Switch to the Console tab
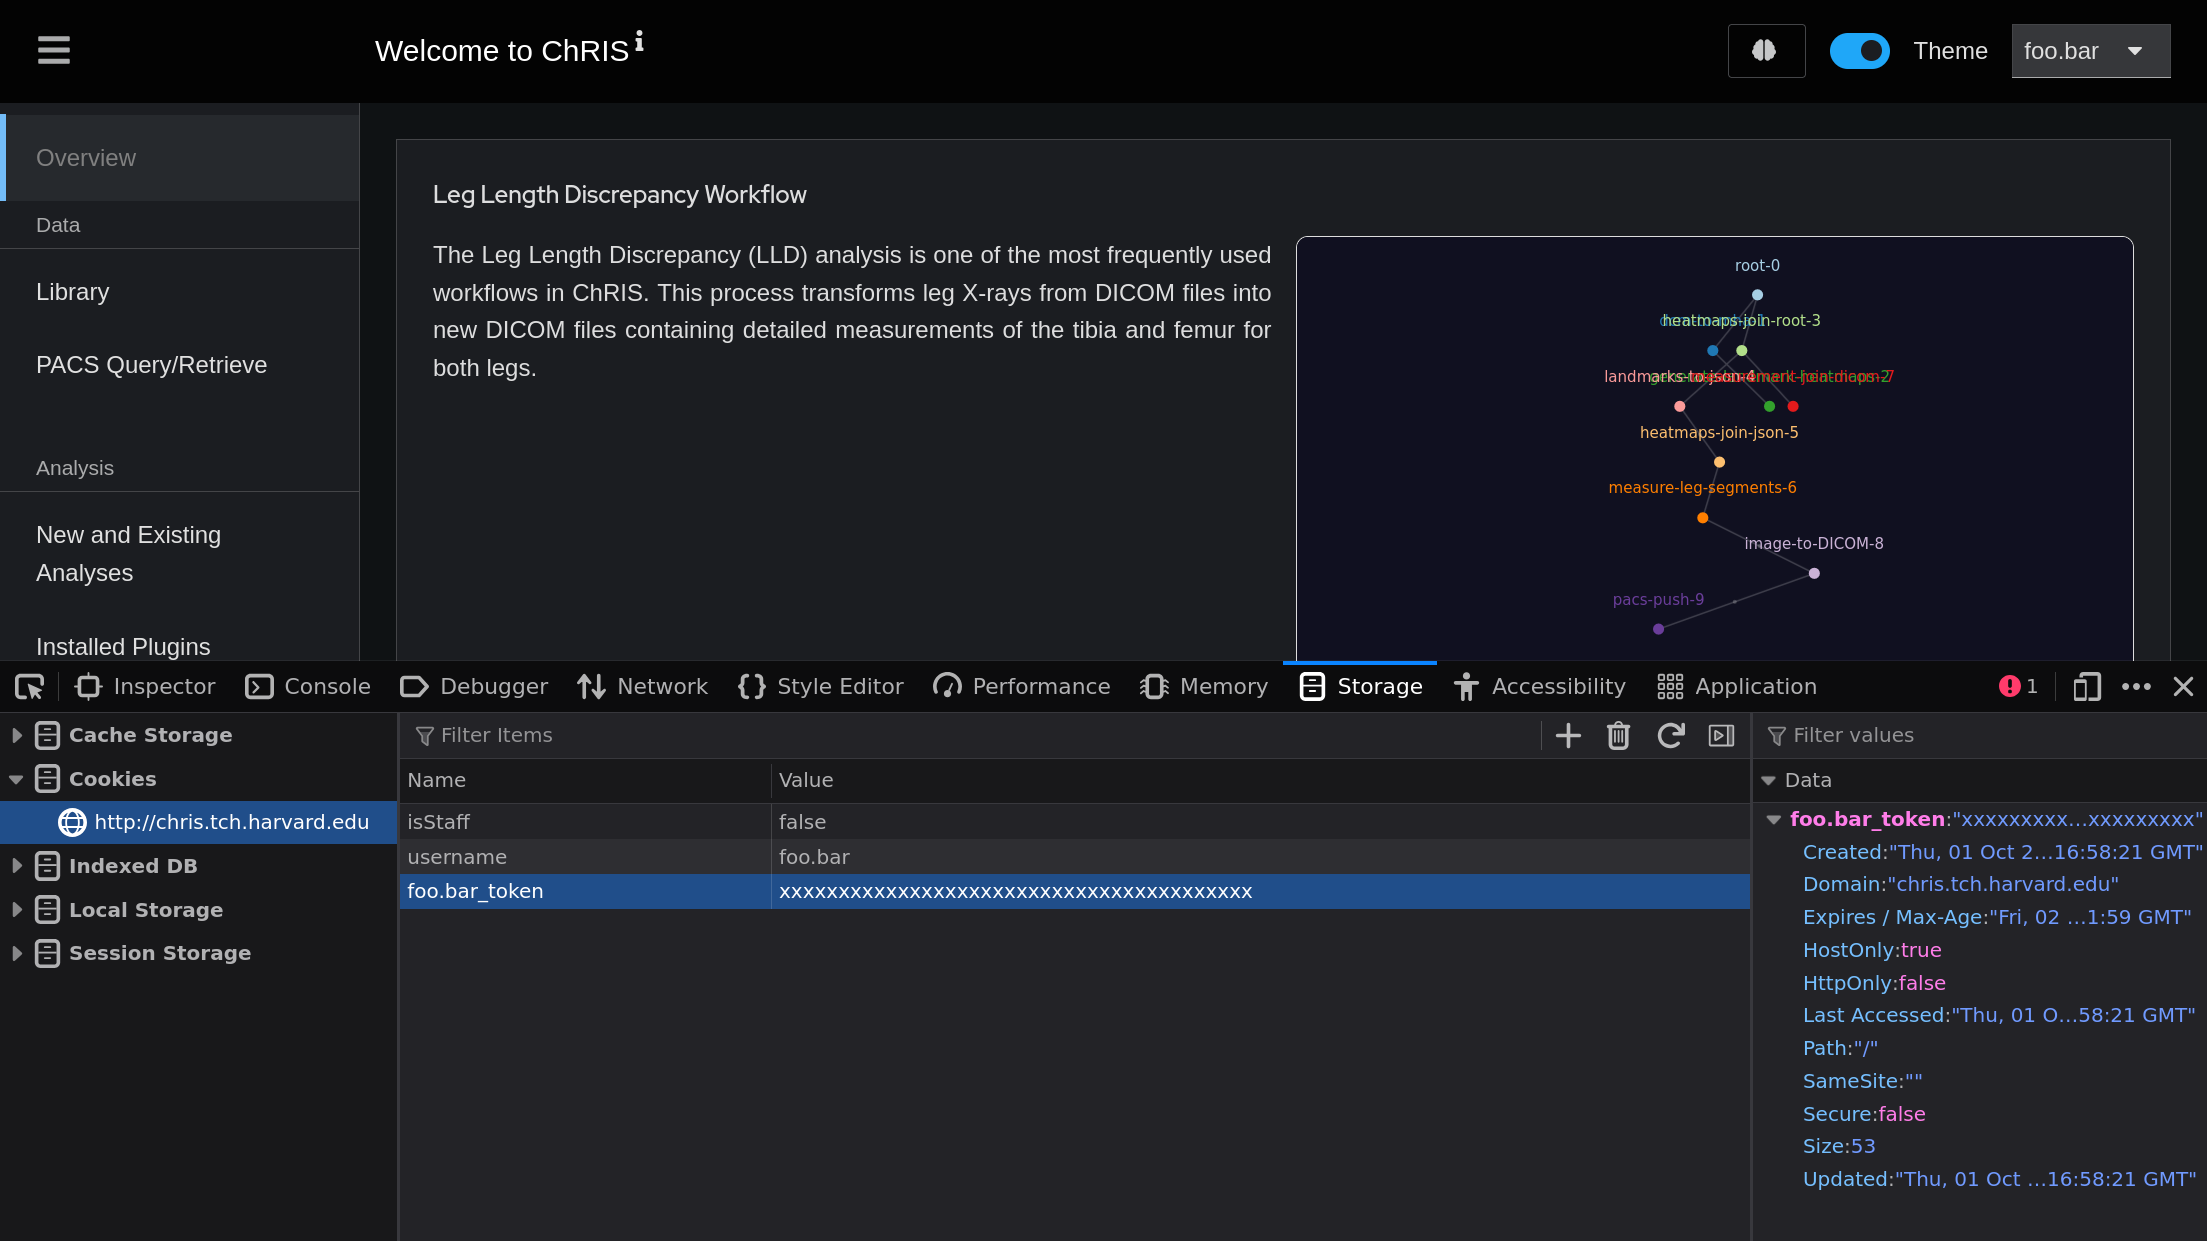This screenshot has width=2207, height=1241. pos(308,687)
